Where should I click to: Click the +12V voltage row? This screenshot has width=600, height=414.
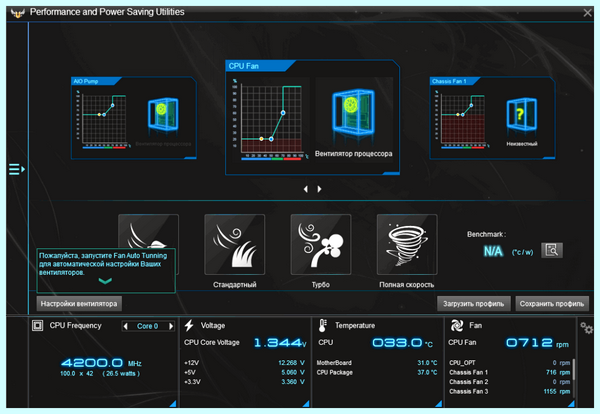click(244, 363)
